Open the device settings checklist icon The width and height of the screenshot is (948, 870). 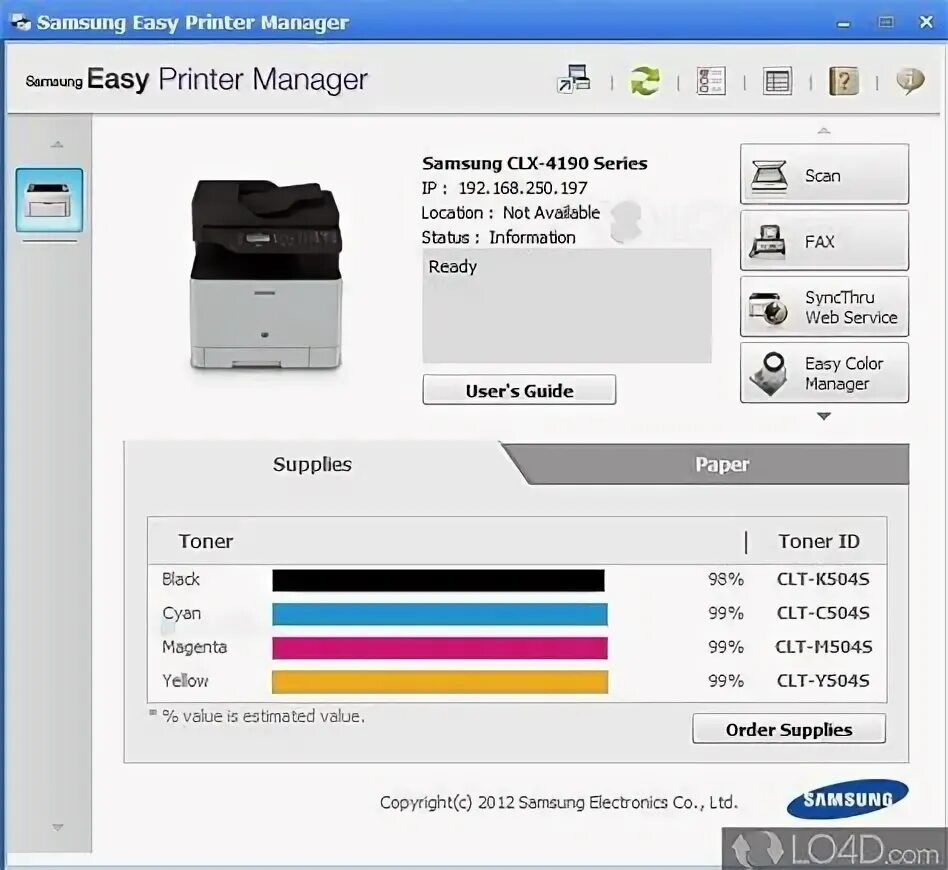711,80
